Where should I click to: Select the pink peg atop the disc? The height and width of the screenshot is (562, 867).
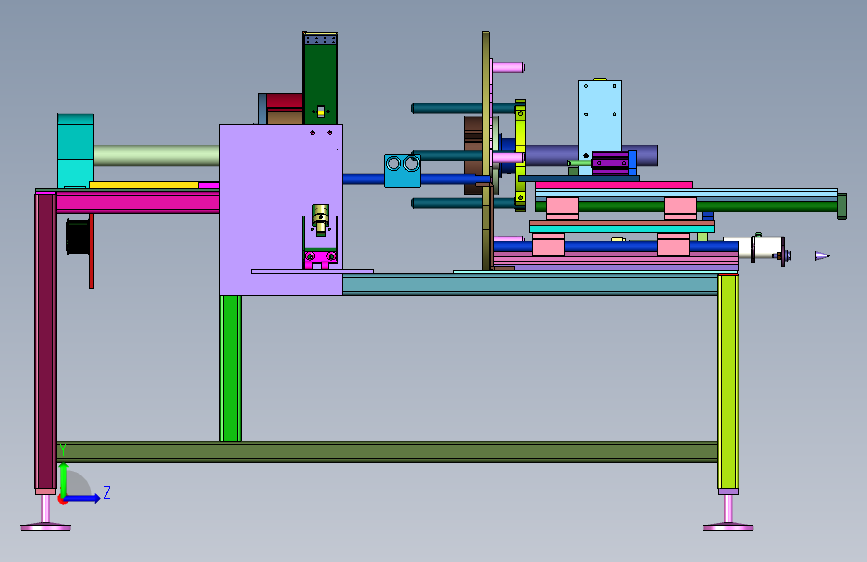pos(508,67)
